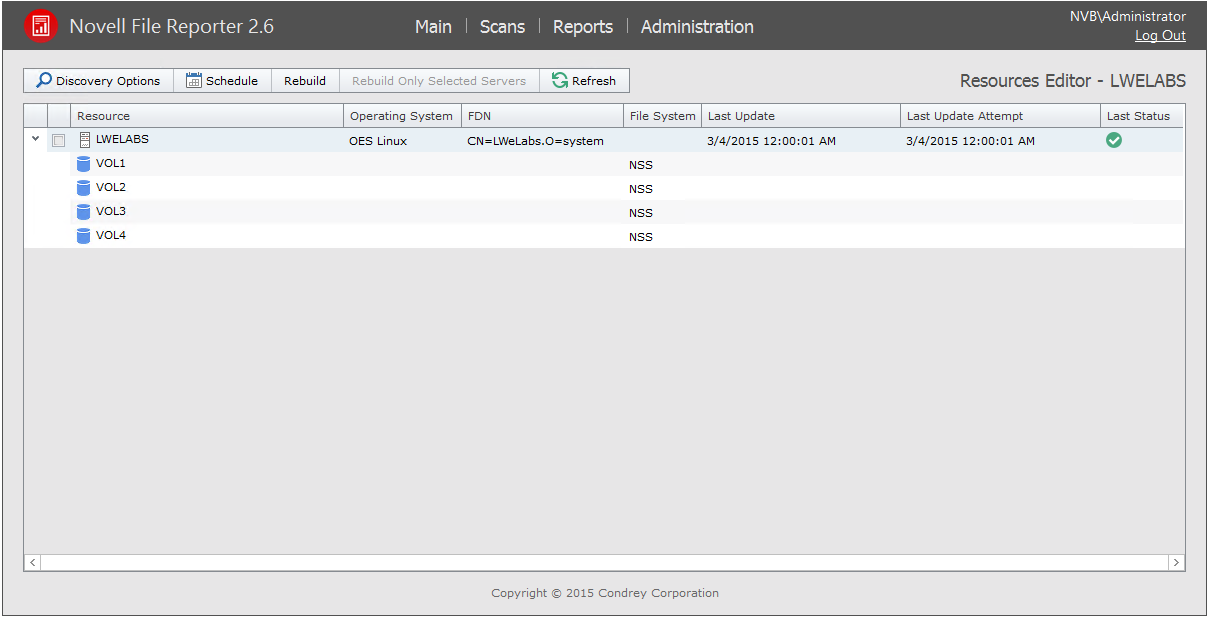Click the green Last Status checkmark
This screenshot has width=1210, height=618.
tap(1114, 140)
